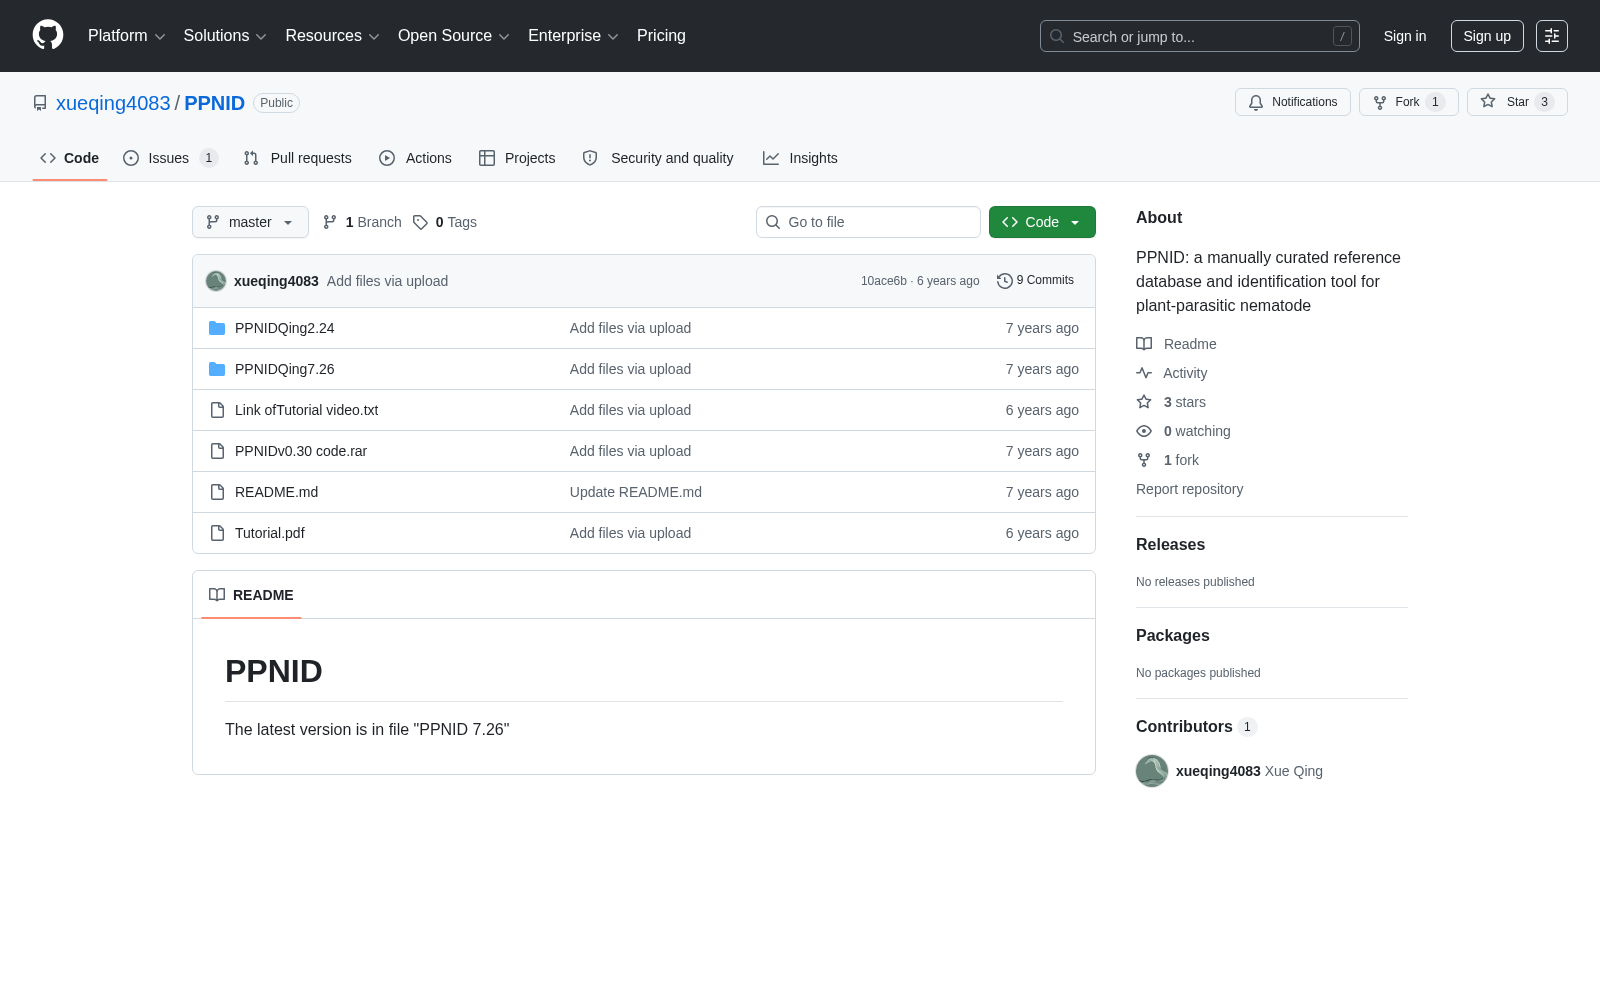1600x1000 pixels.
Task: Expand the Enterprise menu
Action: [x=573, y=36]
